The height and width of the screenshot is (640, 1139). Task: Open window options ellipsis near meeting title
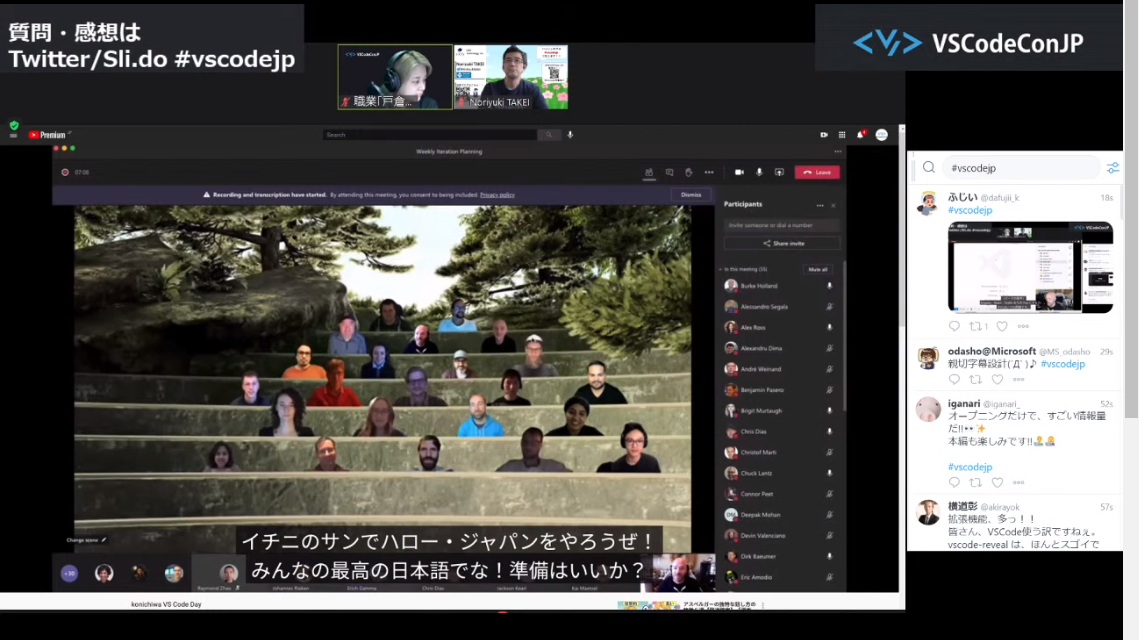tap(838, 152)
